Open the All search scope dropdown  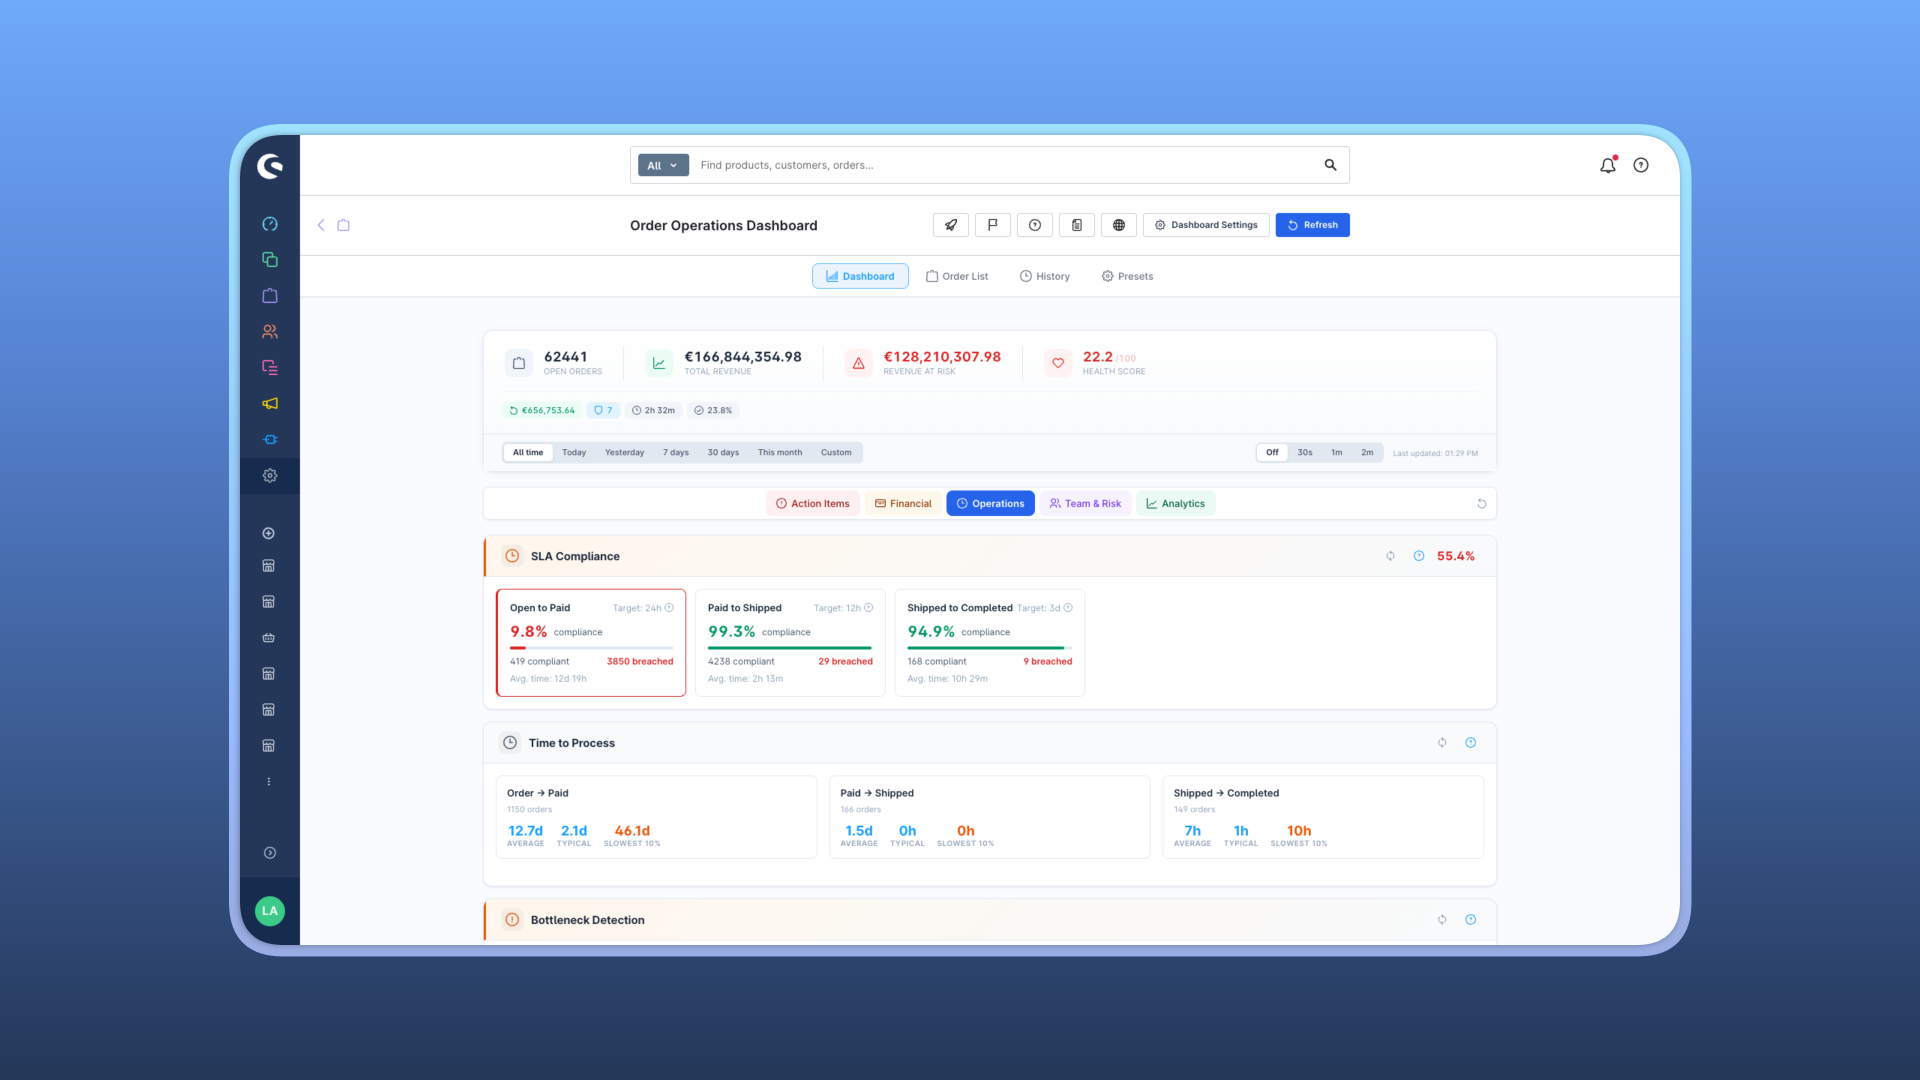point(663,166)
